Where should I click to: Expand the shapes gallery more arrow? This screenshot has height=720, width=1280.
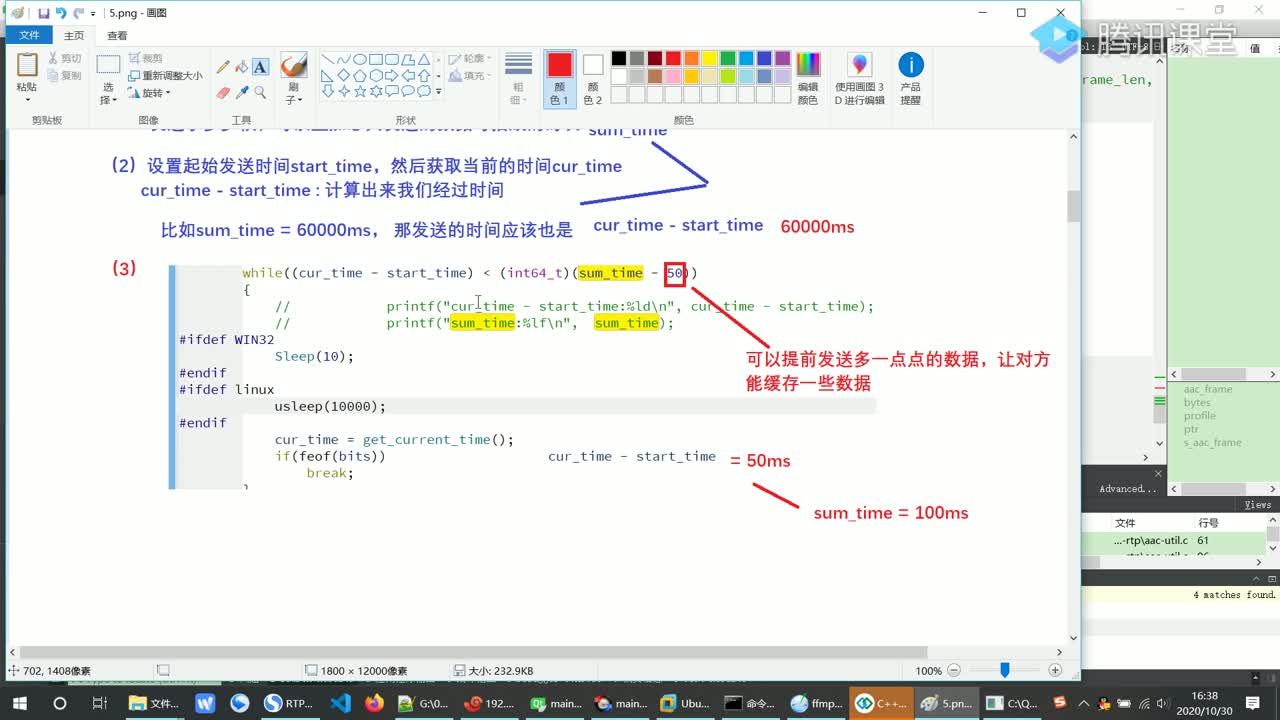439,91
